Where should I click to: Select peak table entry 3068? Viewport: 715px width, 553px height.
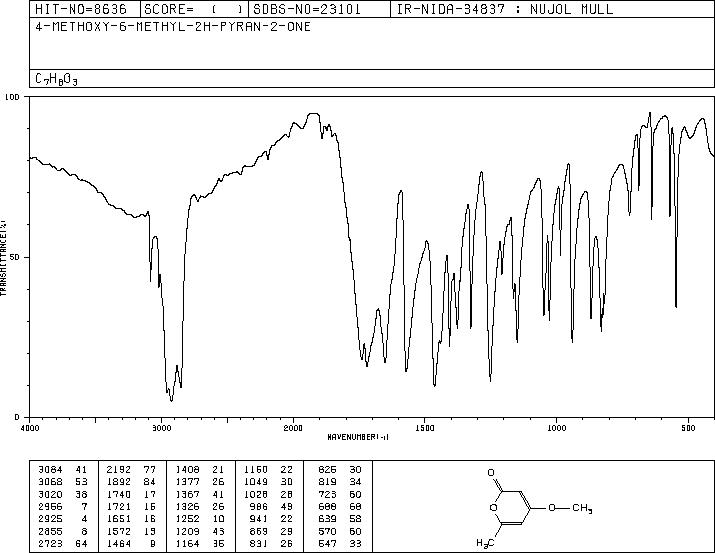click(50, 482)
